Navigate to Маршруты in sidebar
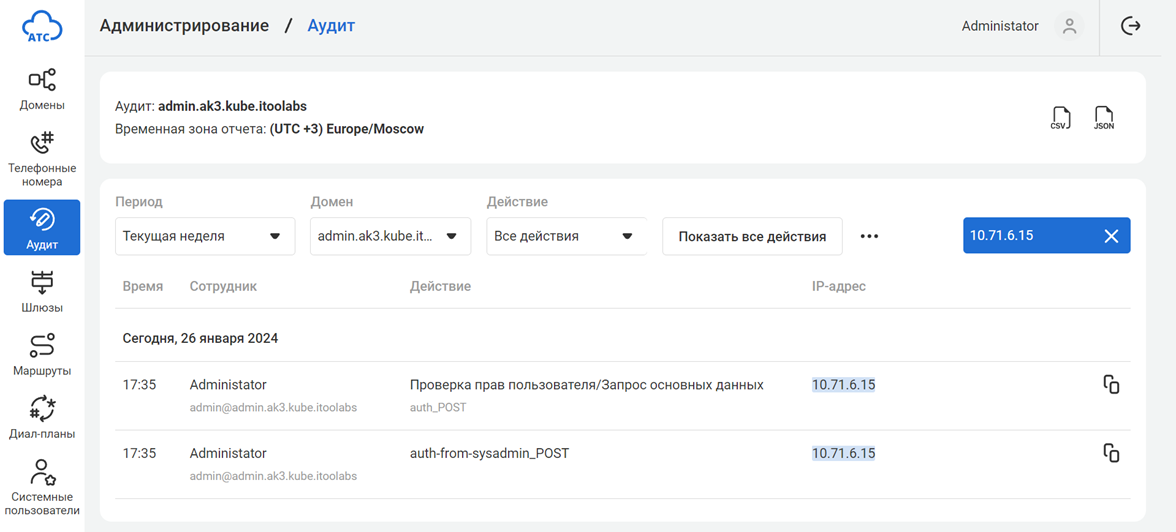The width and height of the screenshot is (1176, 532). [x=42, y=355]
